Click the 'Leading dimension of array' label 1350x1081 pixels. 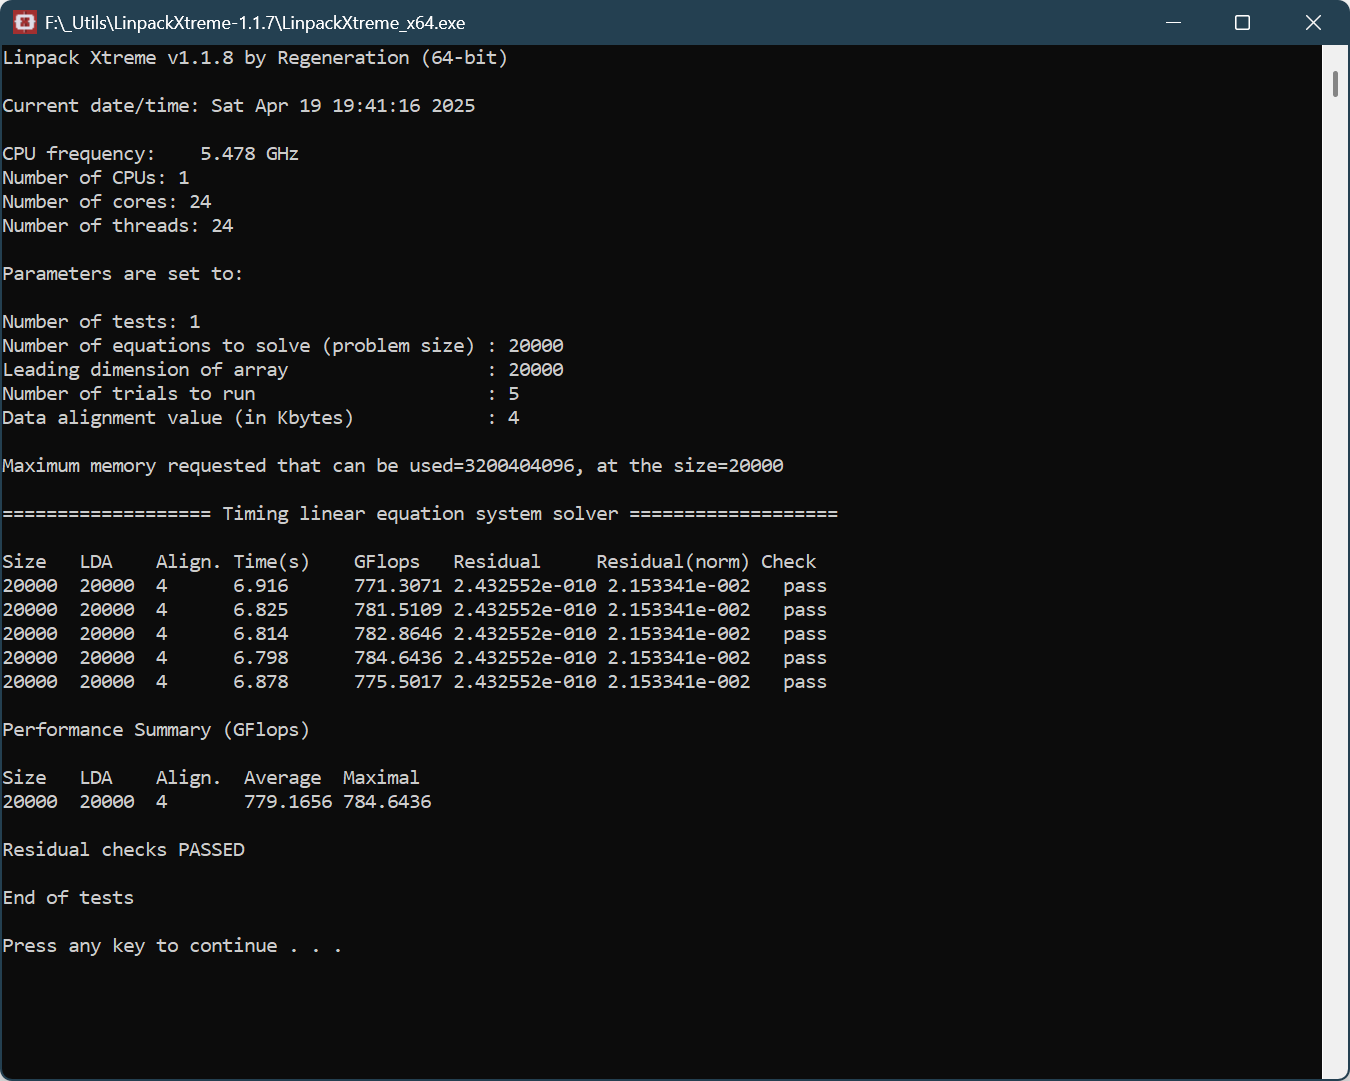145,370
